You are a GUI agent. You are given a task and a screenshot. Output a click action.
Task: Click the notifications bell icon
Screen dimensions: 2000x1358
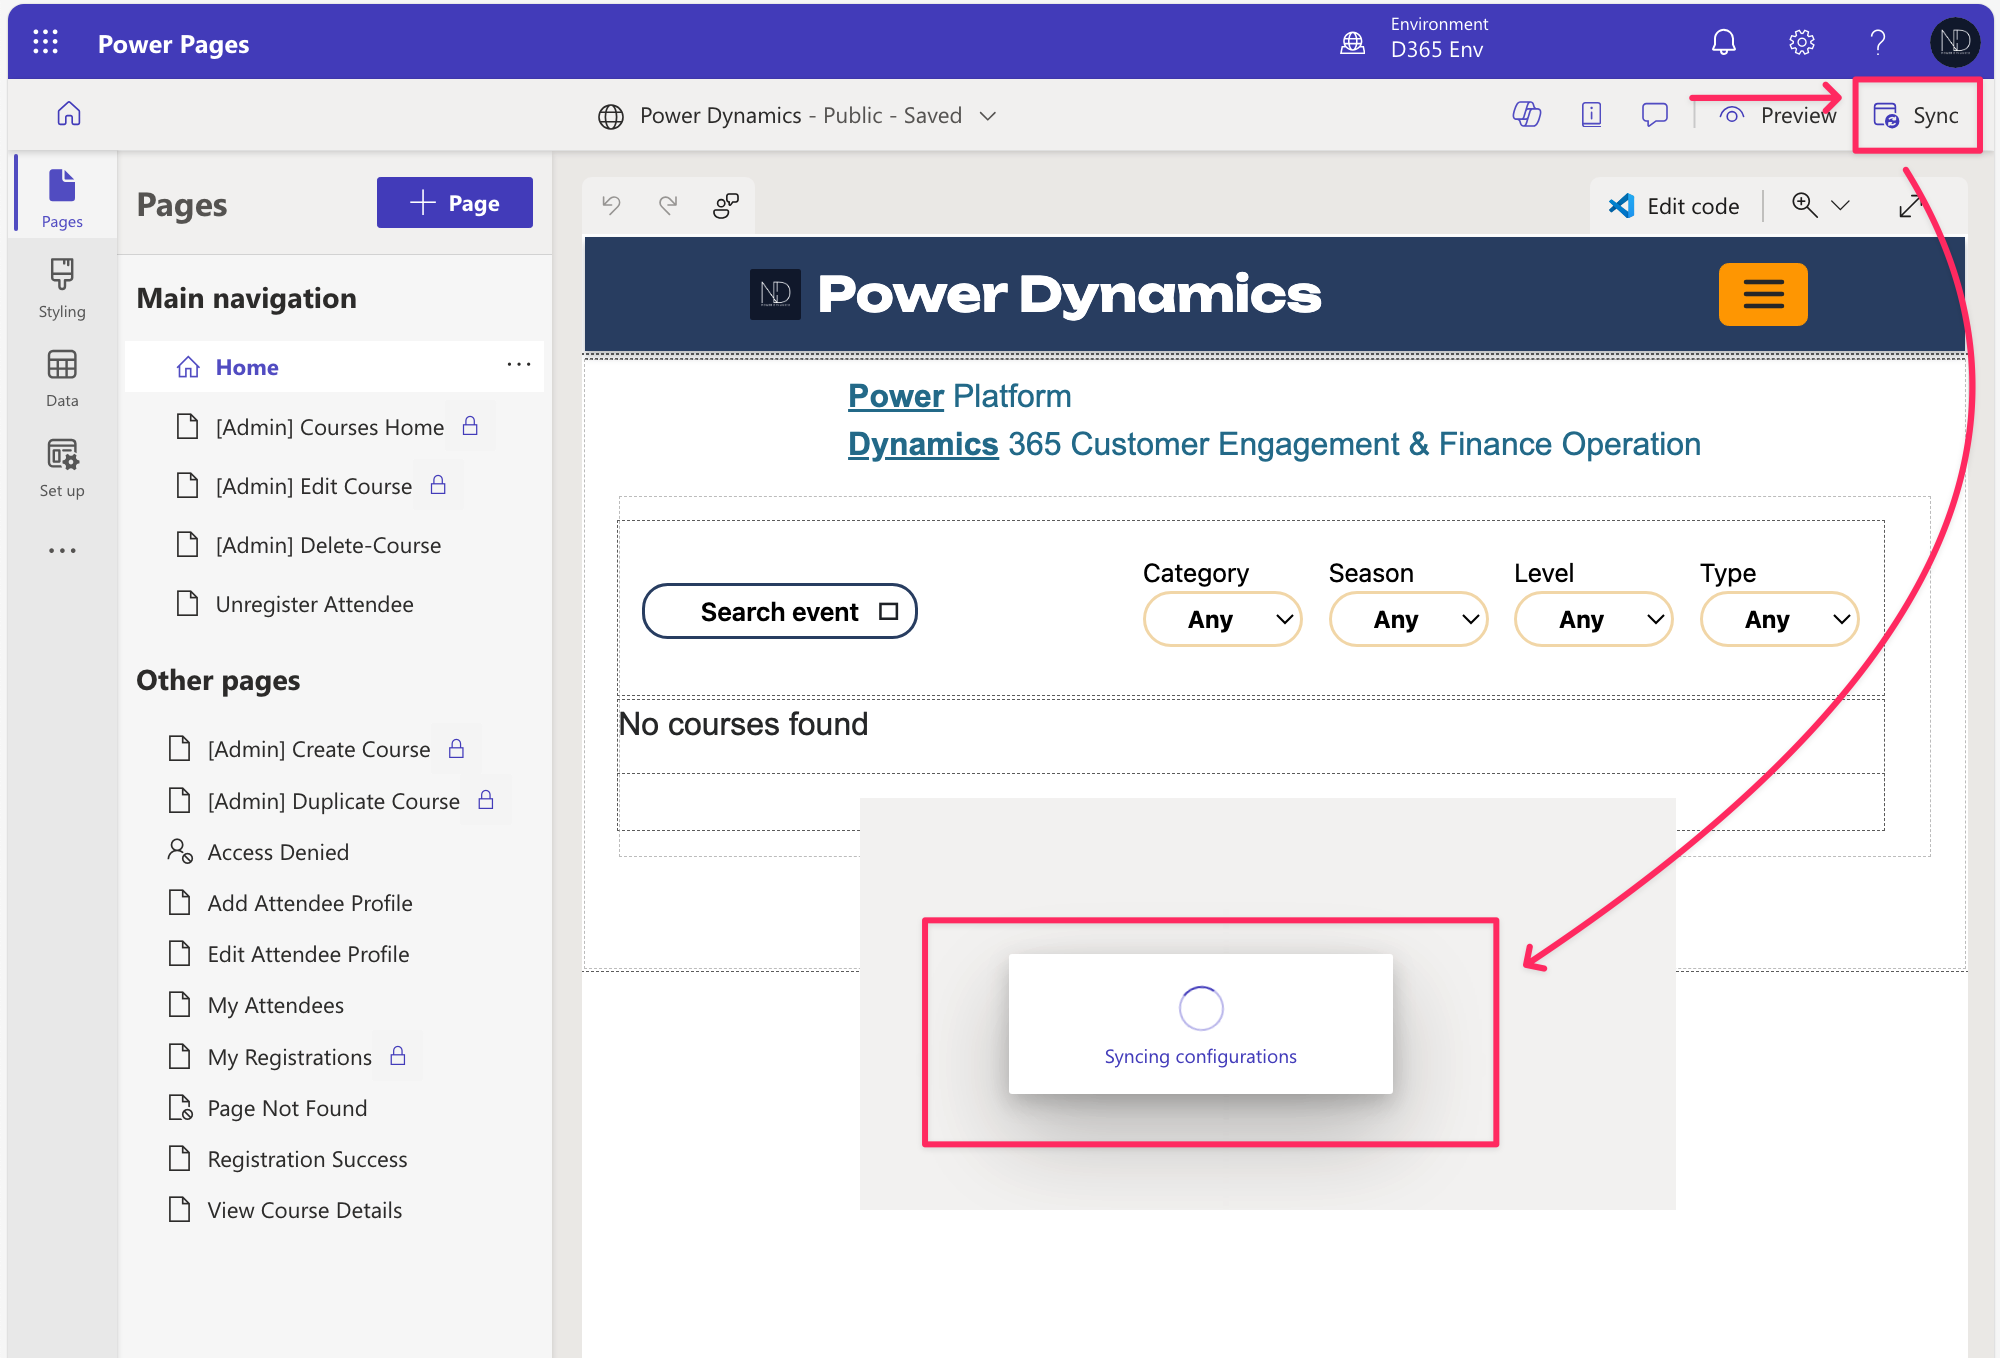(x=1723, y=43)
